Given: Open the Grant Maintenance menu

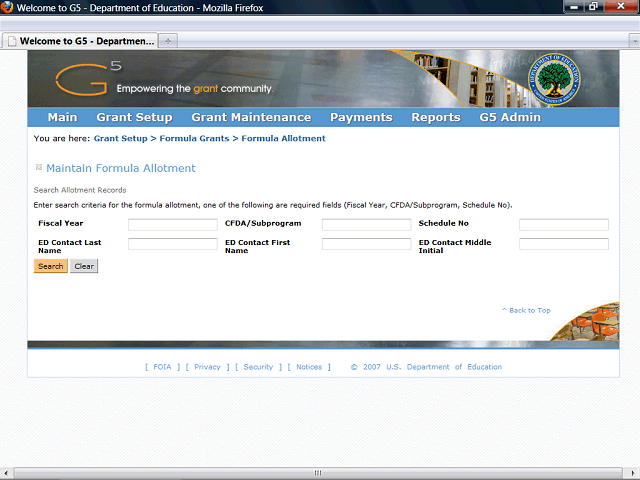Looking at the screenshot, I should tap(251, 117).
